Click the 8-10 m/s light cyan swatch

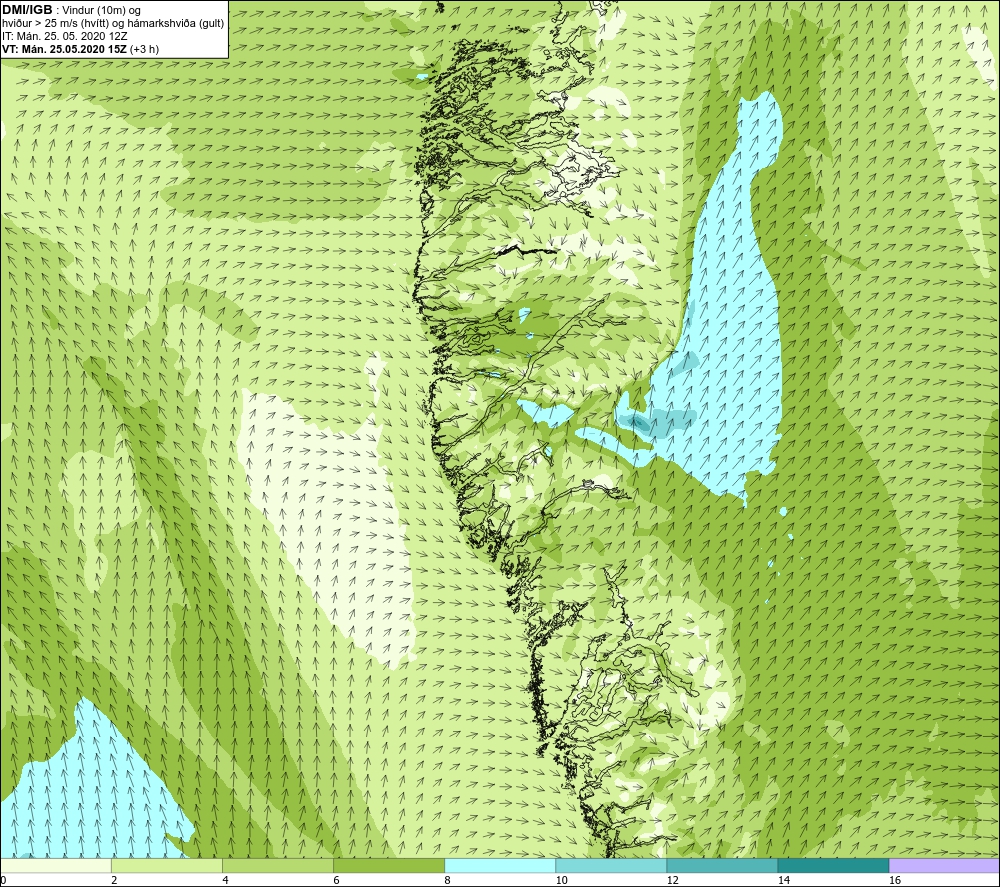point(499,865)
